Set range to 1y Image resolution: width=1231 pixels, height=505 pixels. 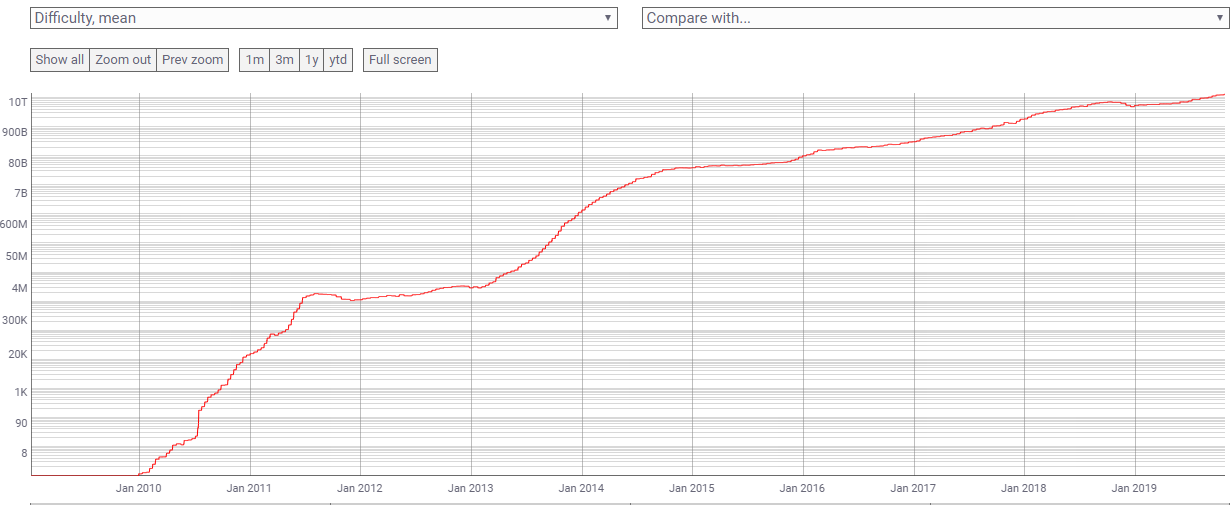tap(312, 60)
